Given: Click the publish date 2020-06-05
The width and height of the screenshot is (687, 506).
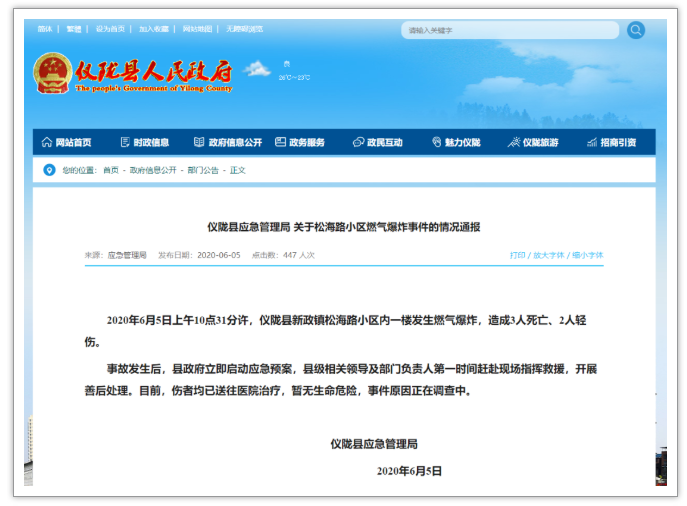Looking at the screenshot, I should coord(219,255).
